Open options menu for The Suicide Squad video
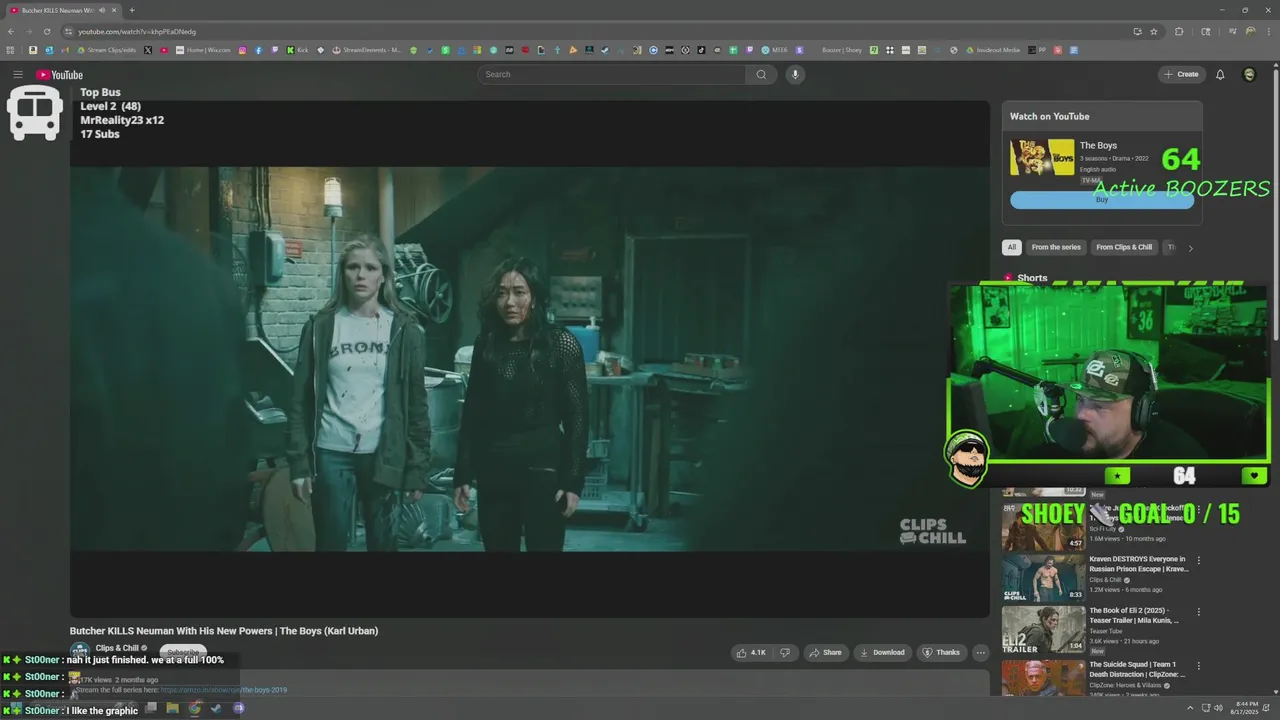This screenshot has width=1280, height=720. [1198, 665]
